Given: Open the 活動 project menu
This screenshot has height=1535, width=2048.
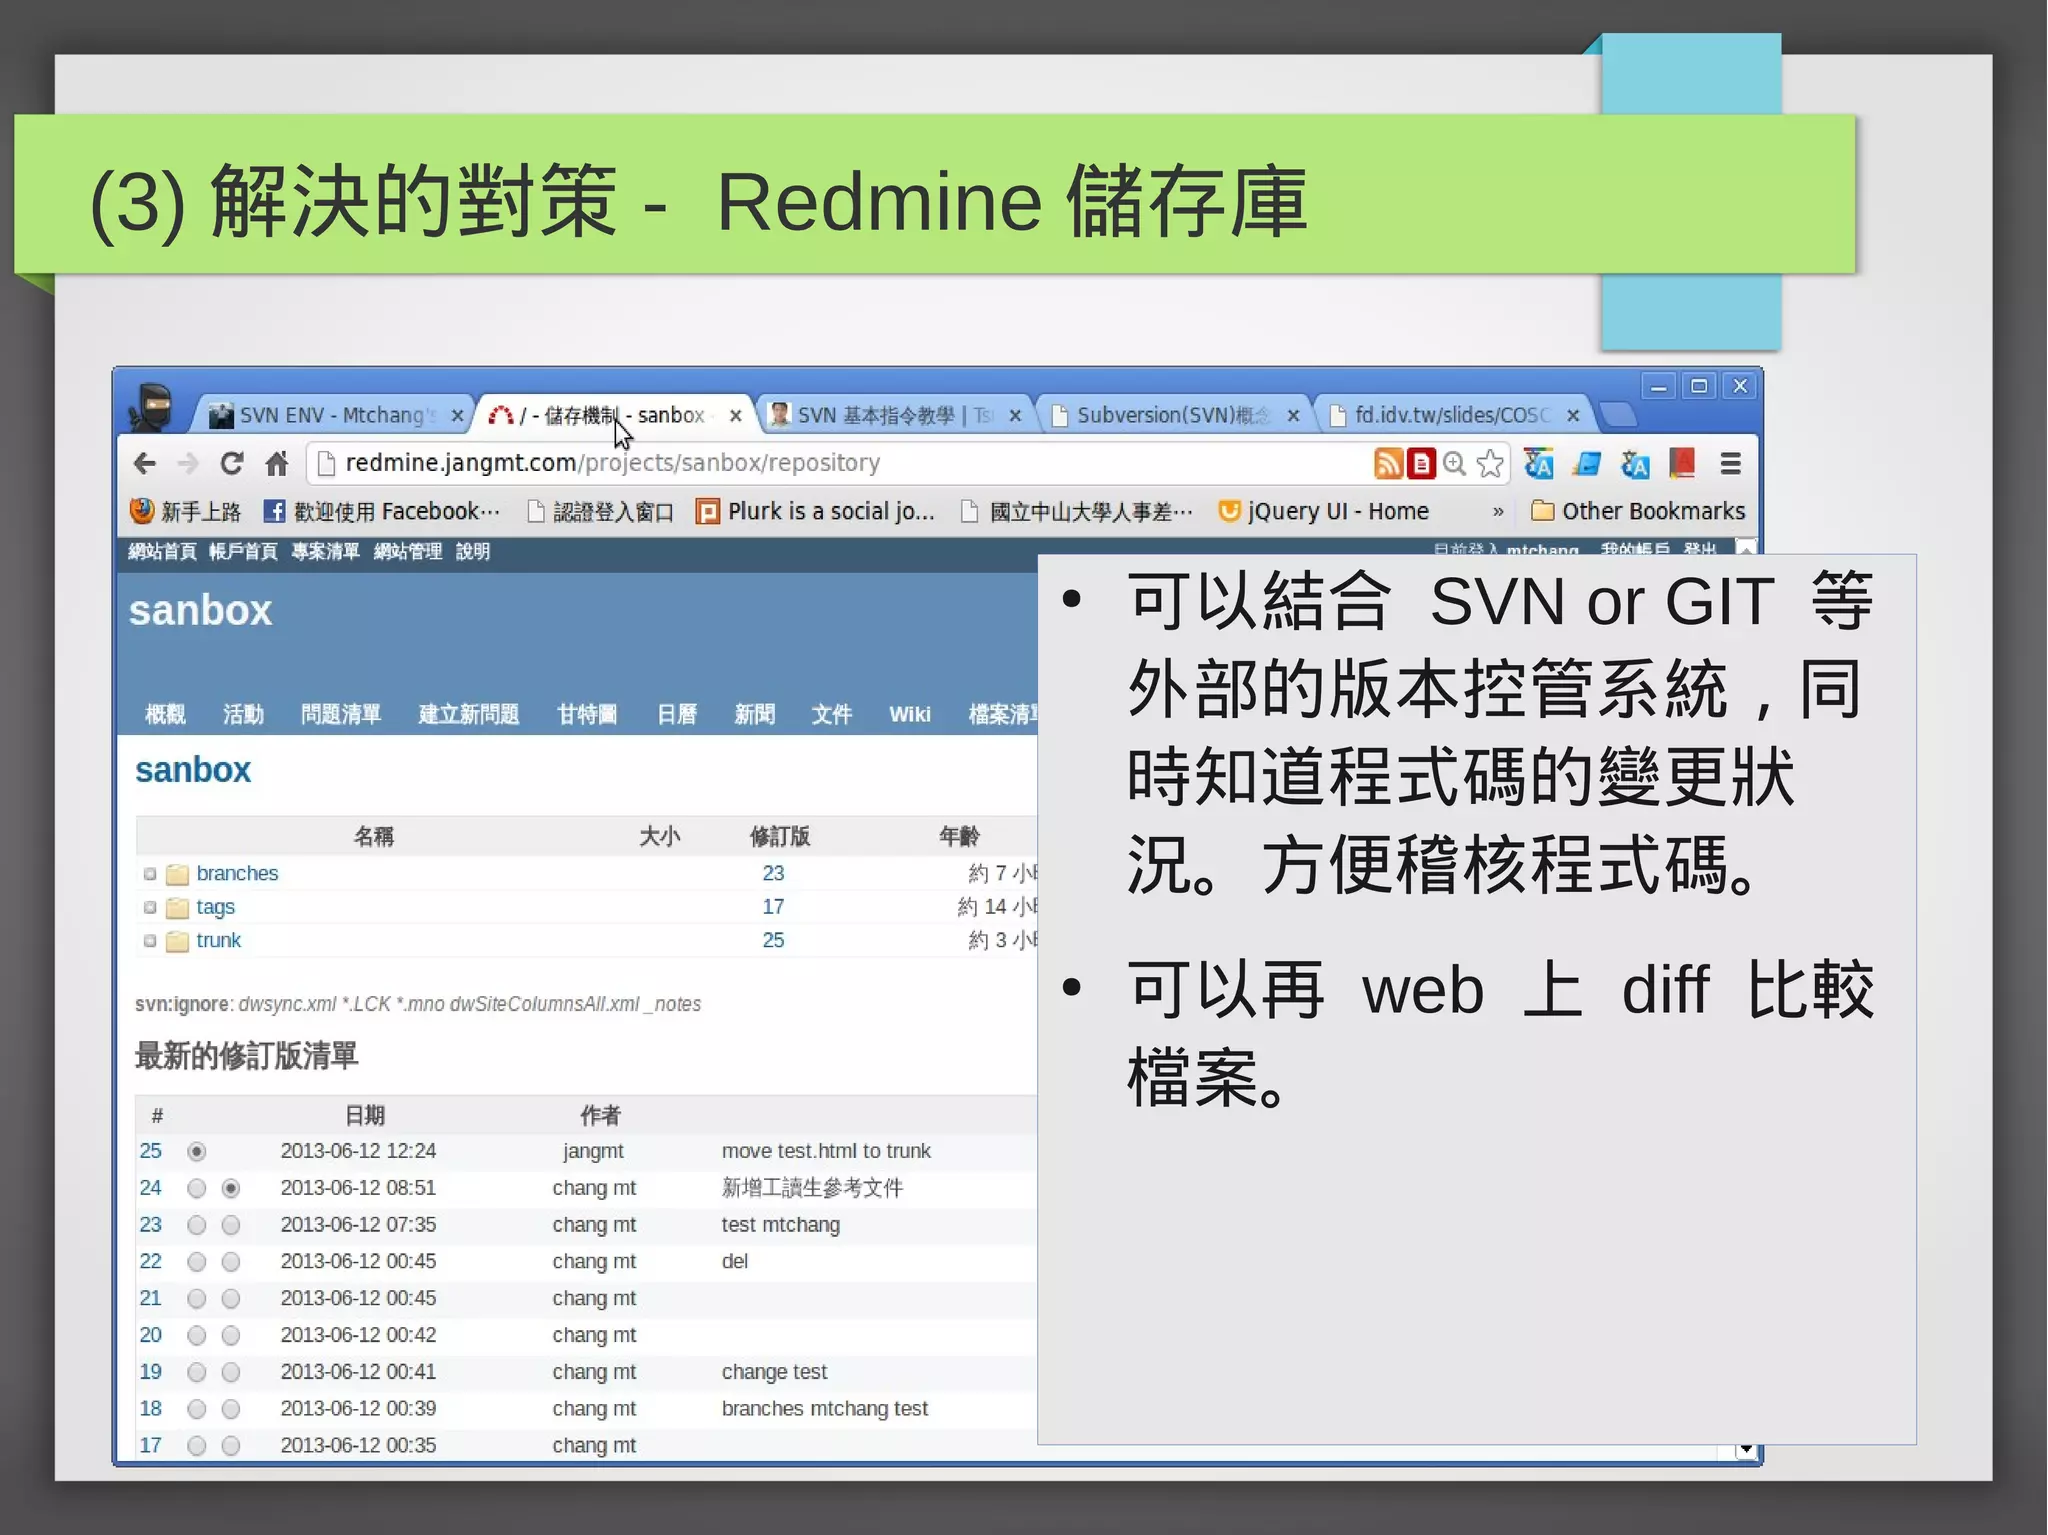Looking at the screenshot, I should tap(243, 714).
